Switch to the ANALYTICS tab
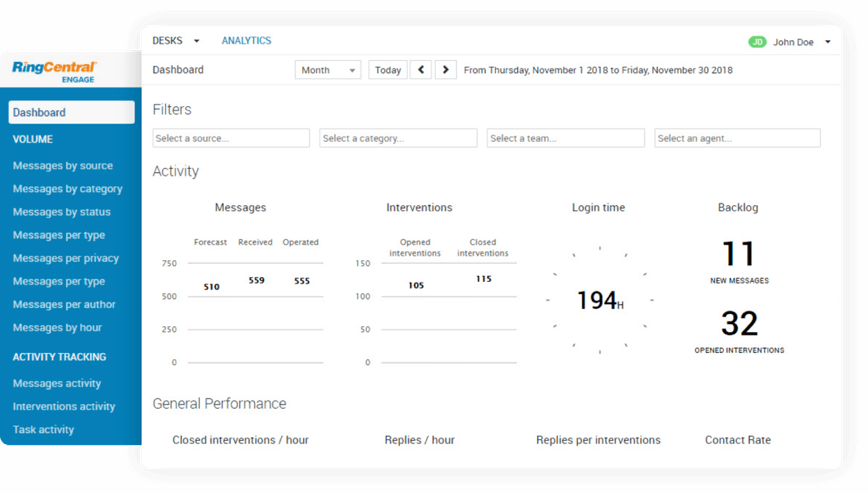The image size is (868, 494). tap(246, 41)
